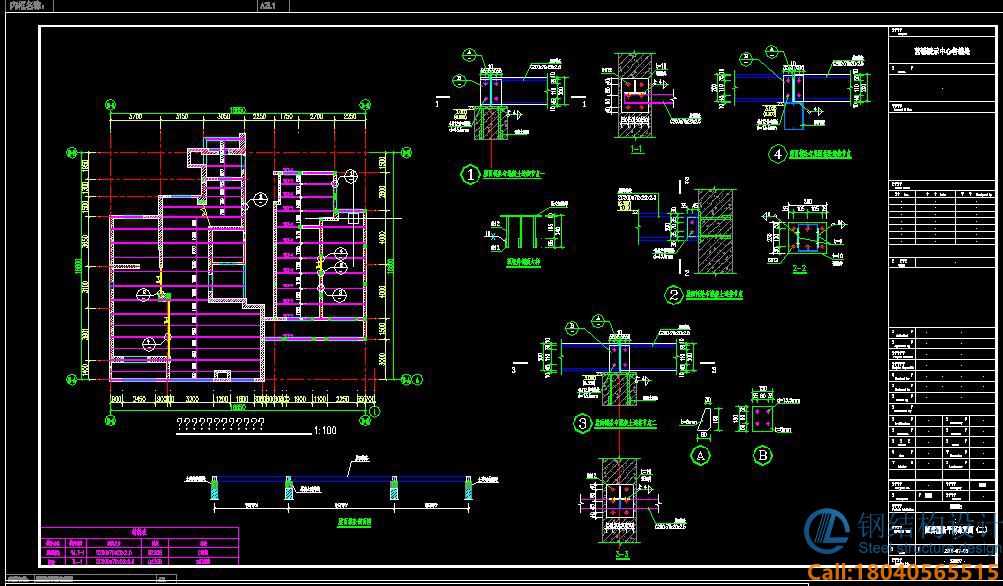Select the A2L1 label in the top bar

click(267, 6)
